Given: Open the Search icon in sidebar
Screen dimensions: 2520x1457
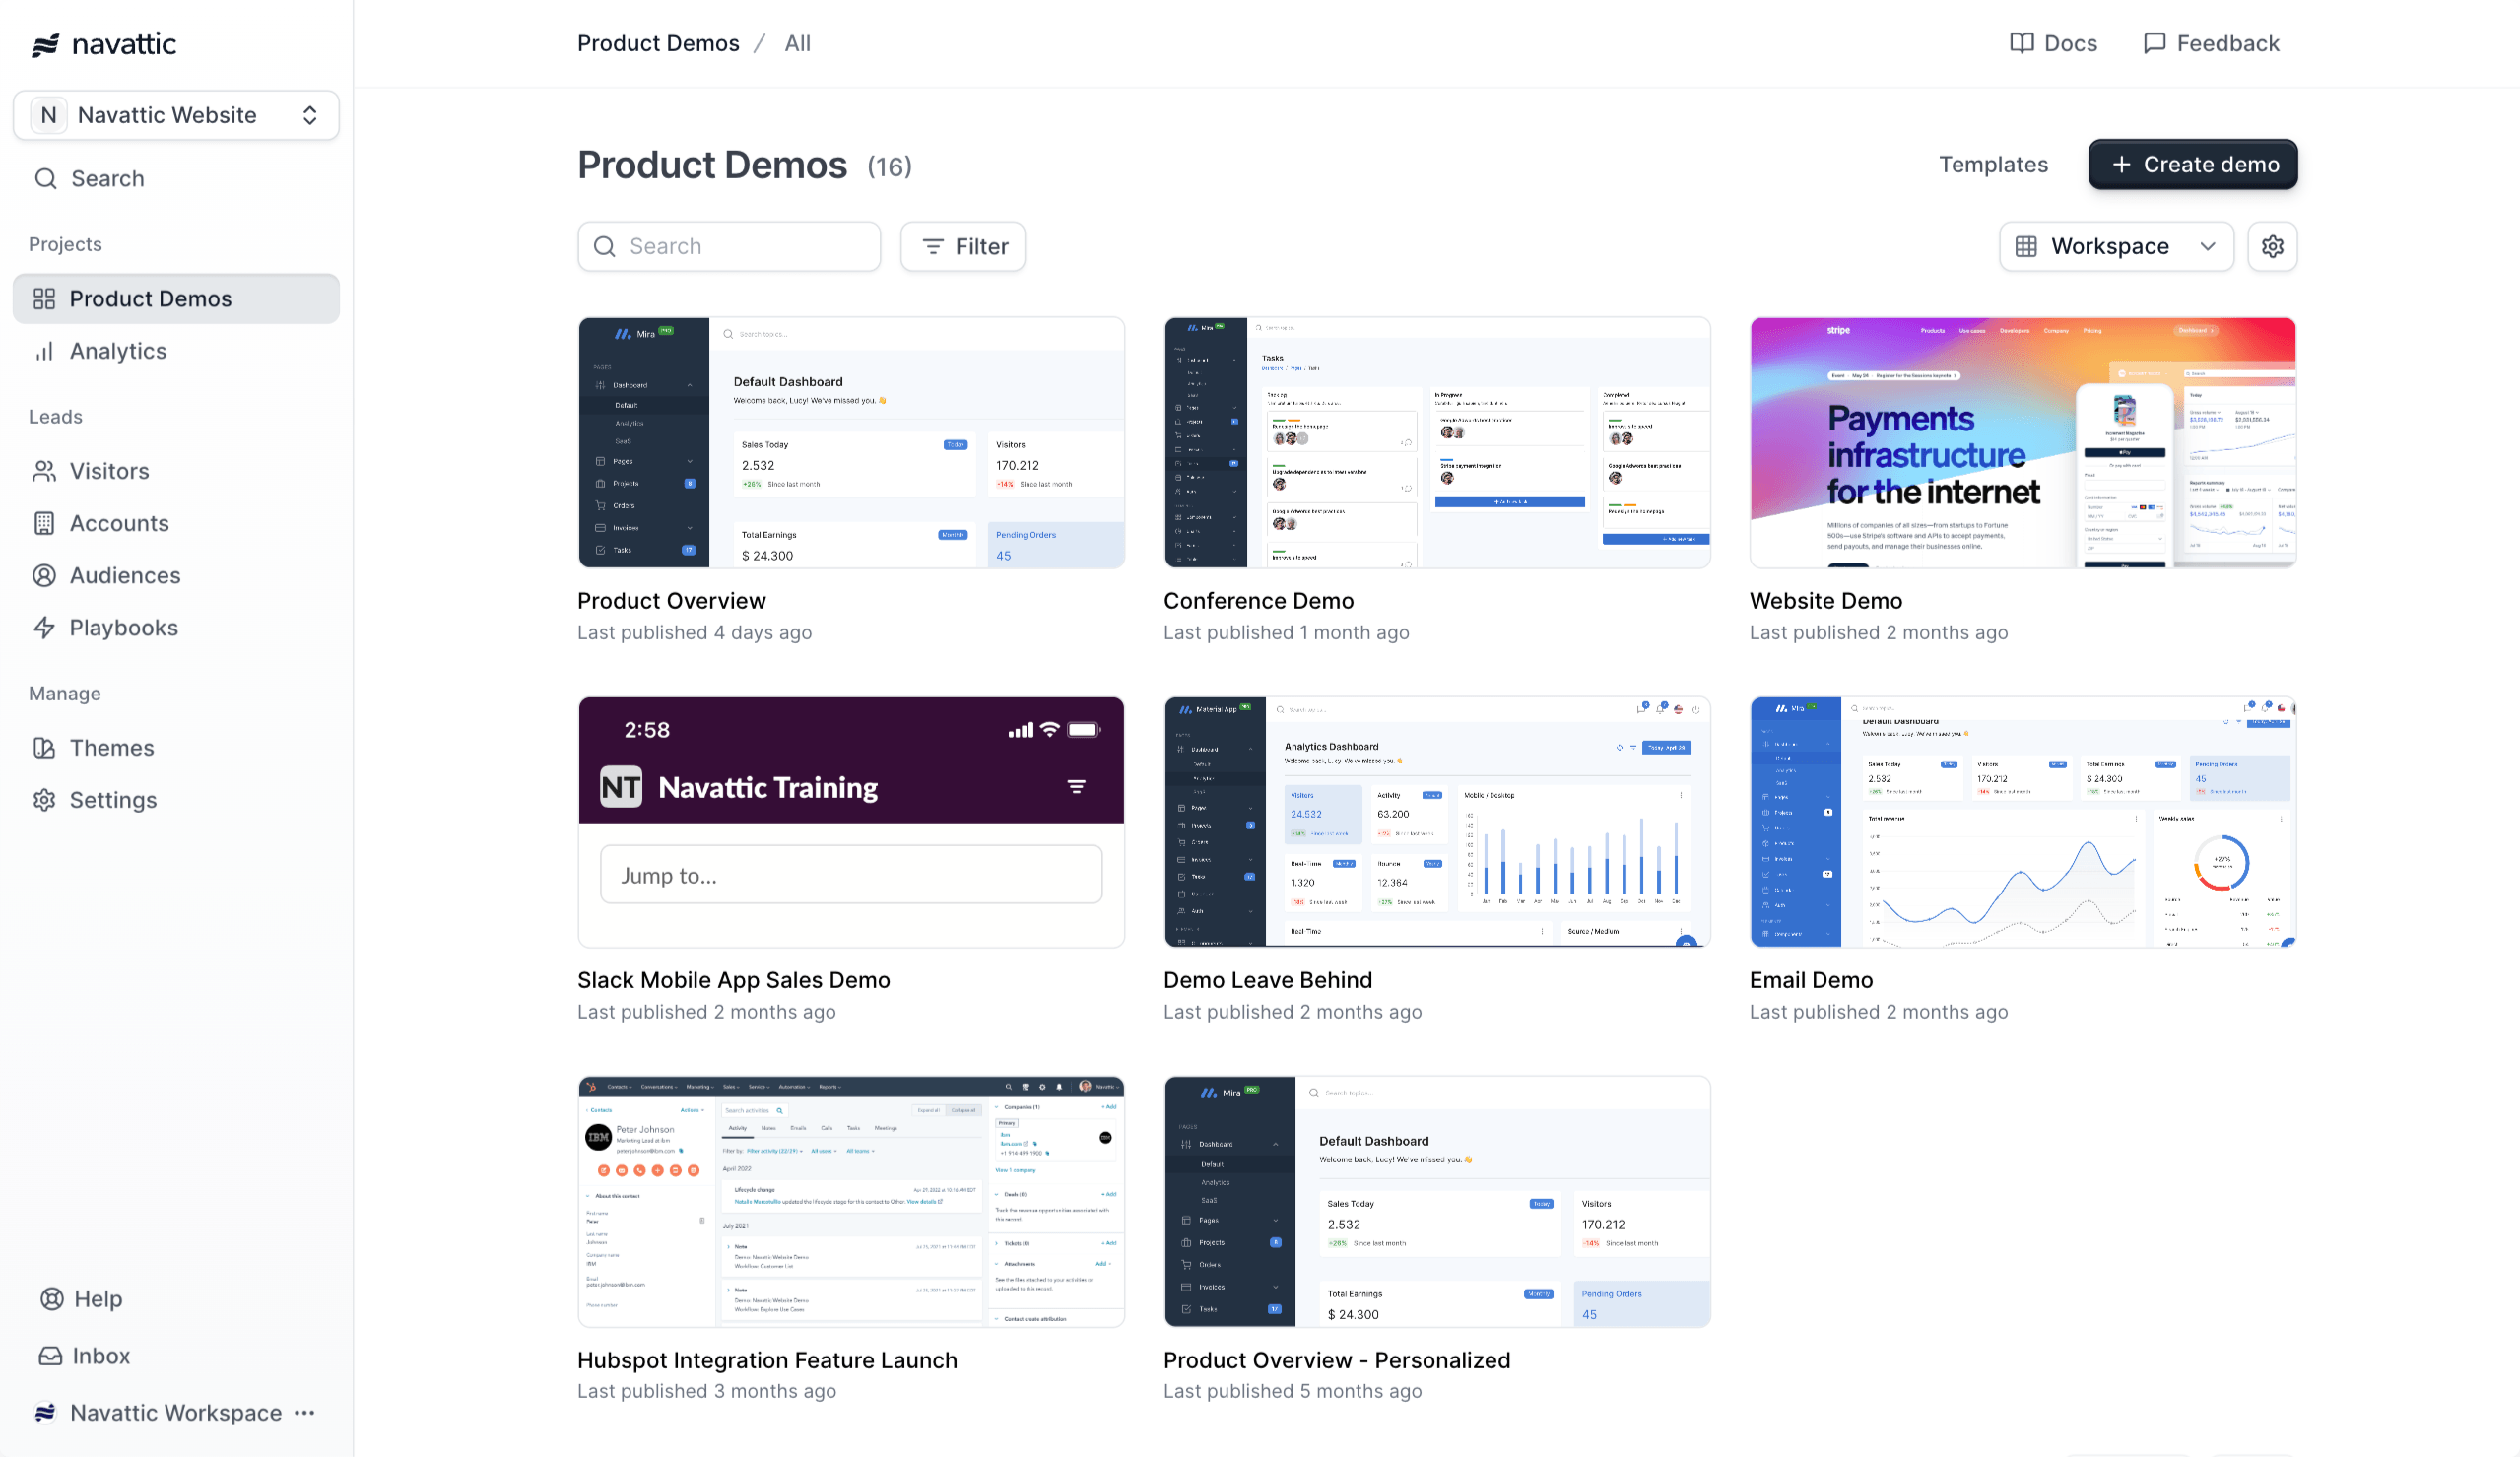Looking at the screenshot, I should tap(45, 178).
